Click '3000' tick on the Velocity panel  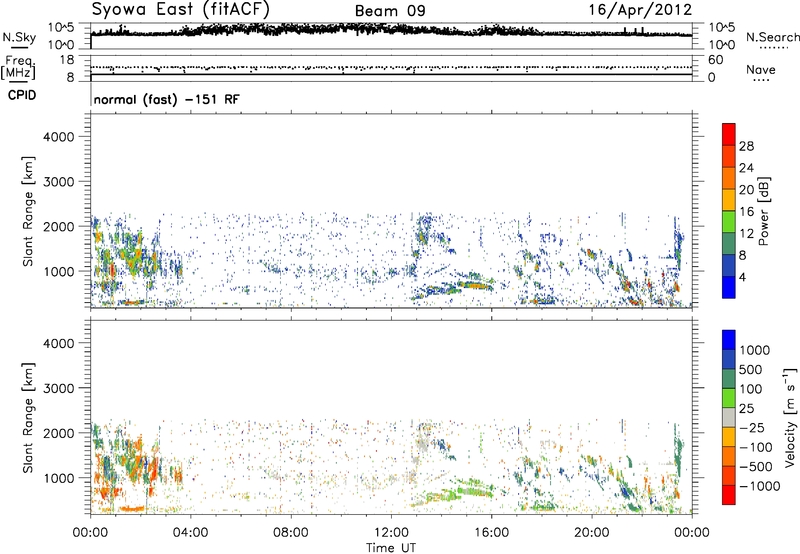tap(58, 388)
